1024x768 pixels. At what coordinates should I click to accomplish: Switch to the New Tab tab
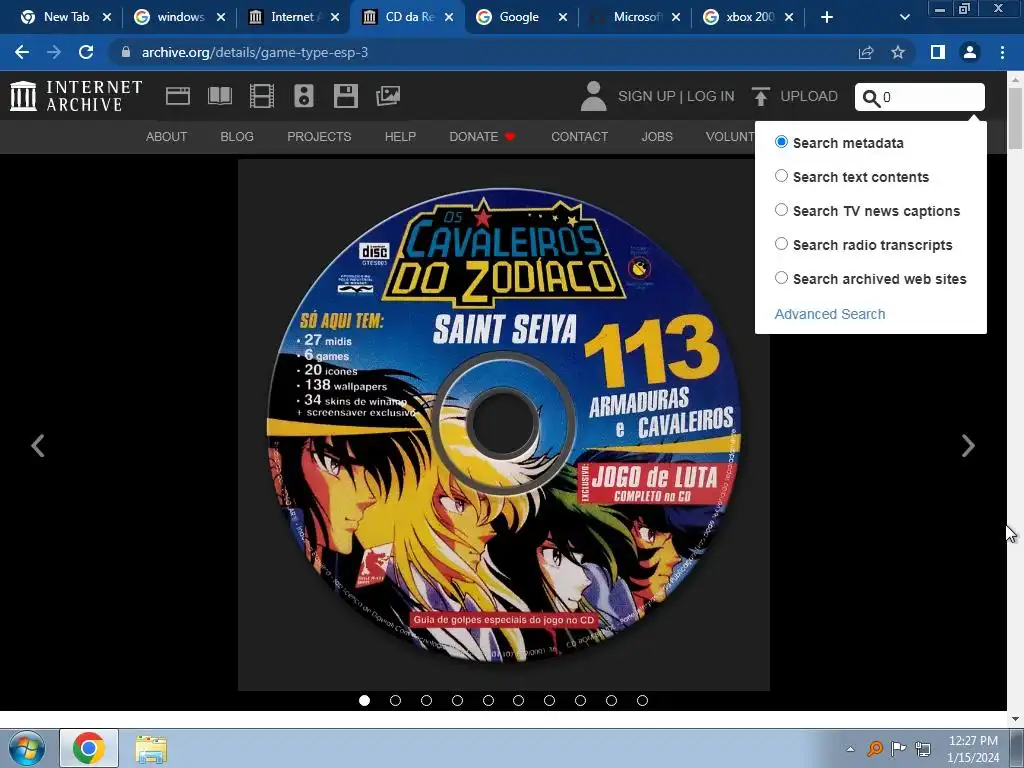[65, 17]
